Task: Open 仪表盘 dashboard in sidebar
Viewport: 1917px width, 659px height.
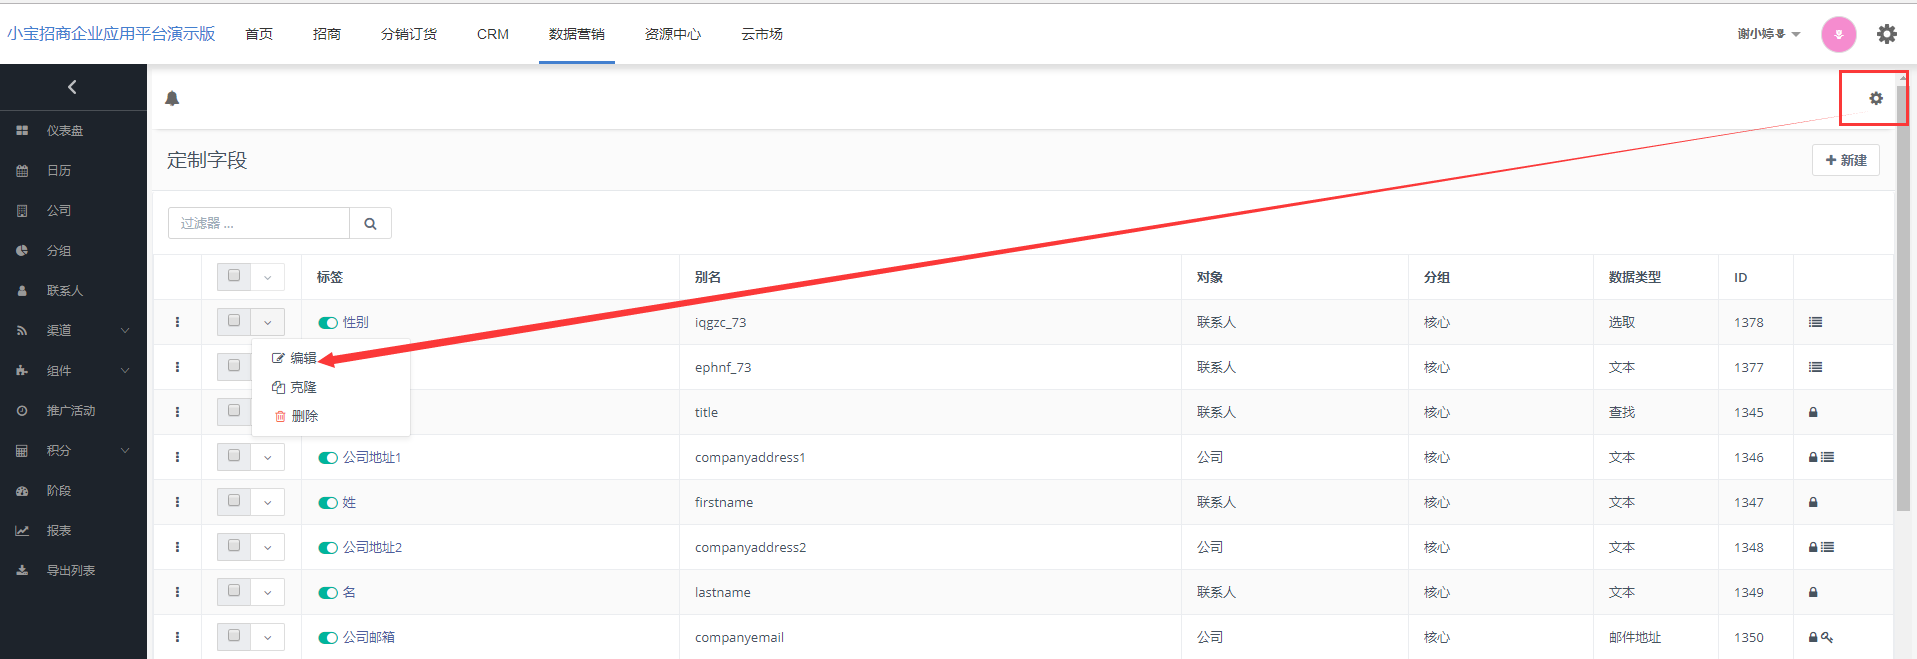Action: (x=64, y=131)
